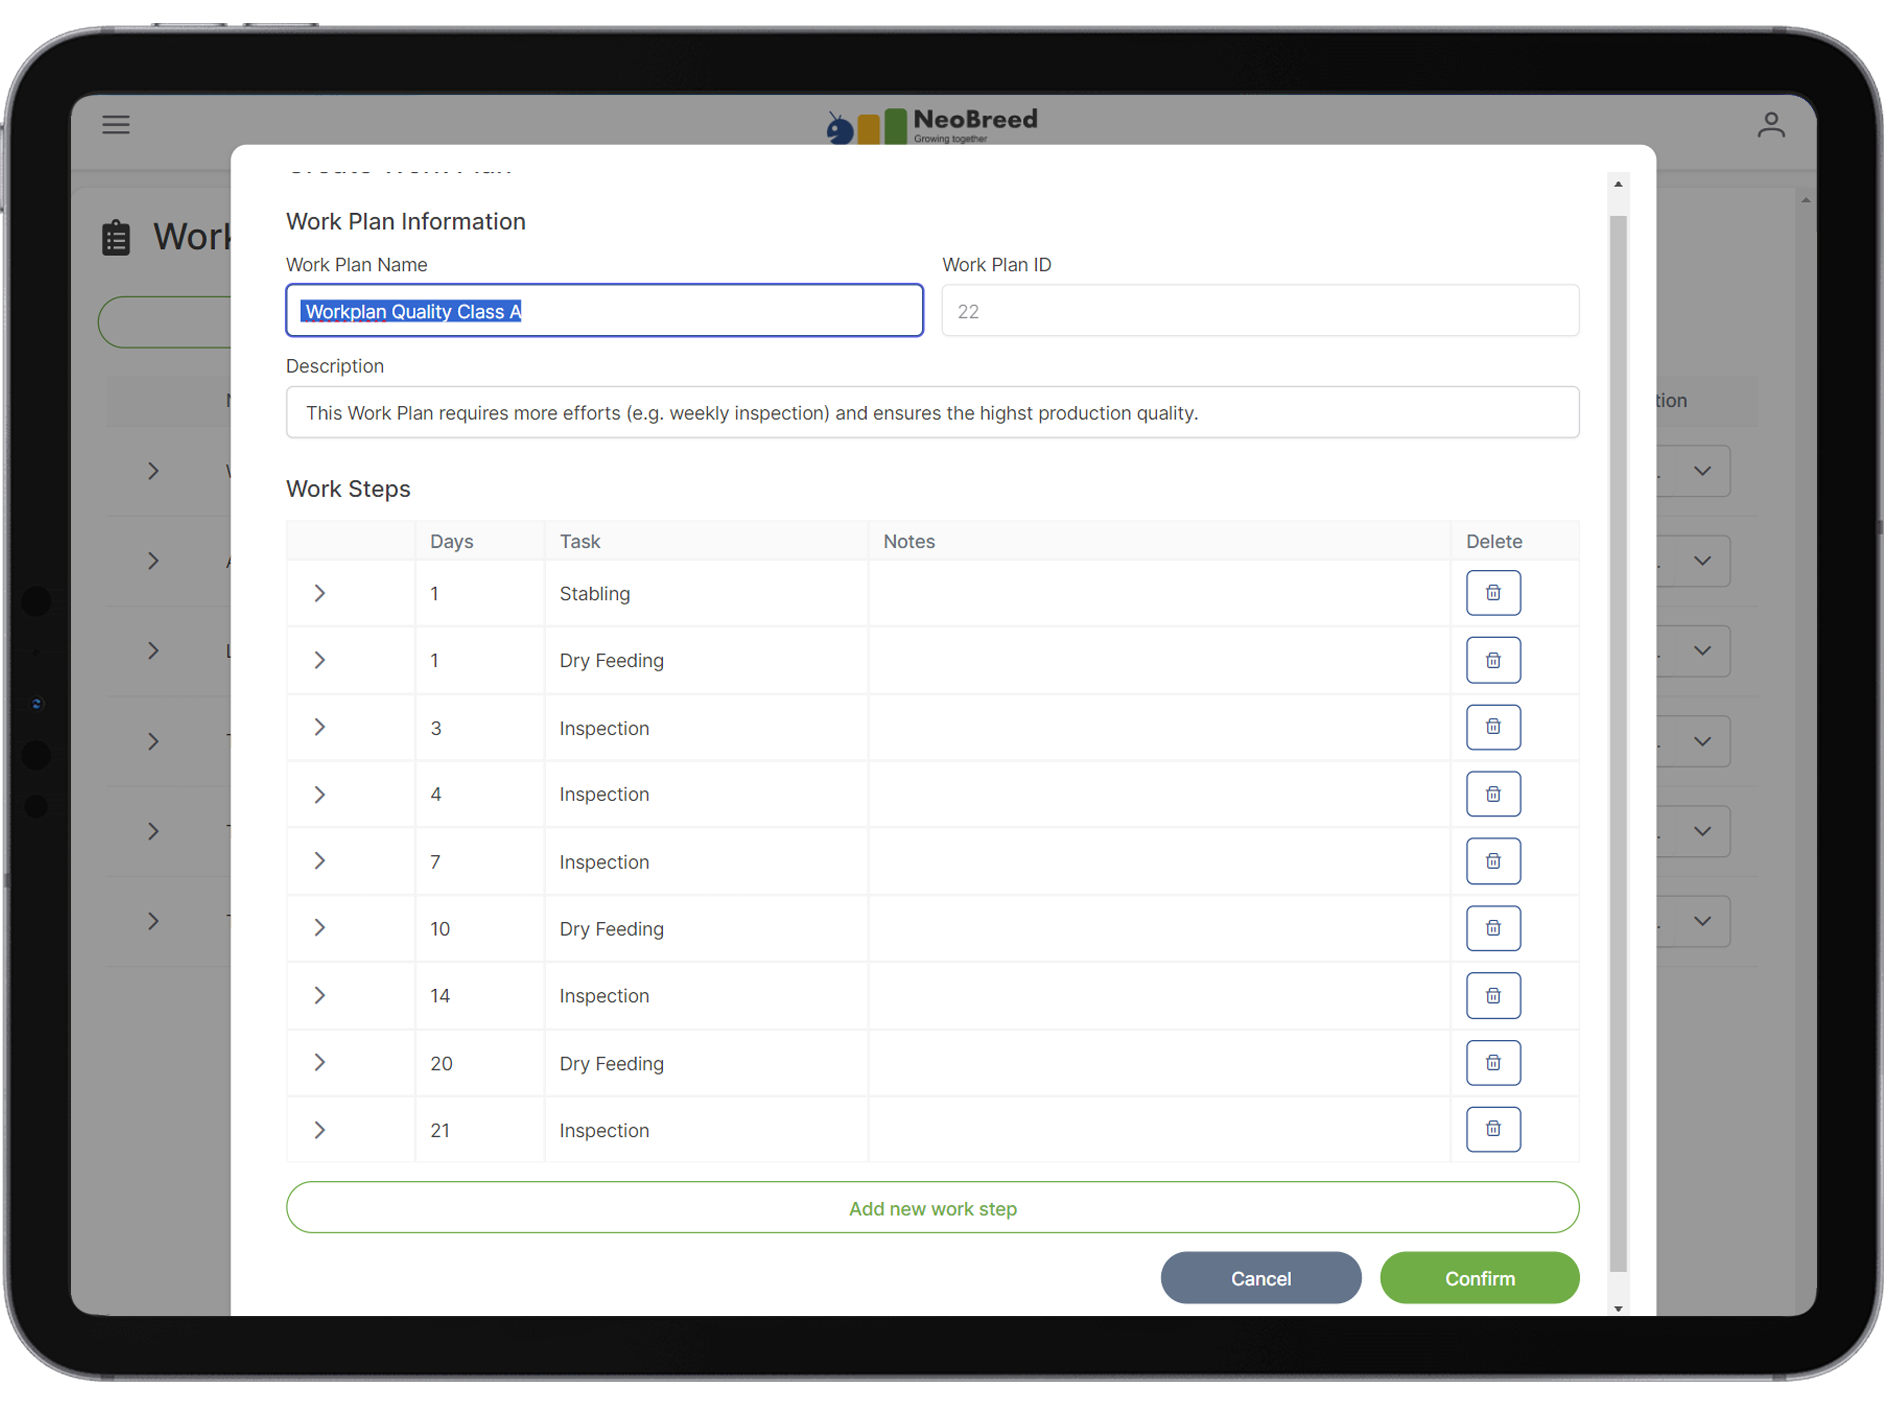Expand the day 1 Dry Feeding row
Viewport: 1890px width, 1417px height.
[x=320, y=660]
